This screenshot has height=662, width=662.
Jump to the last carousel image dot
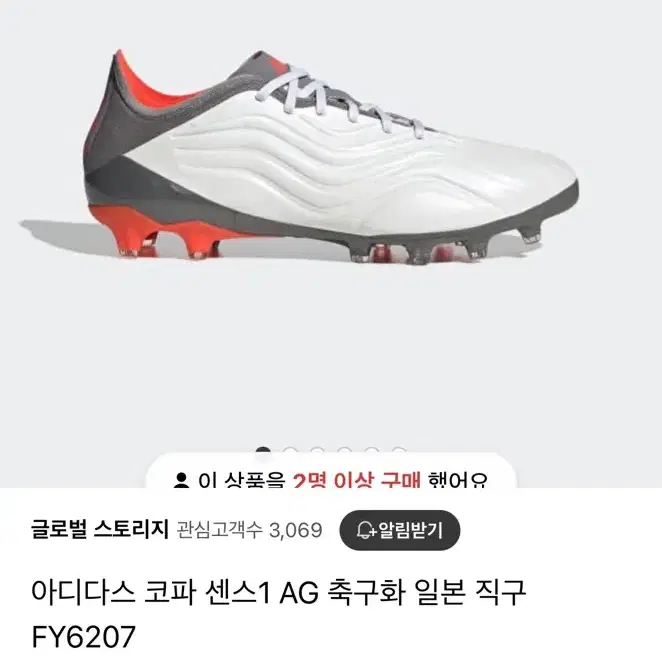pyautogui.click(x=399, y=450)
